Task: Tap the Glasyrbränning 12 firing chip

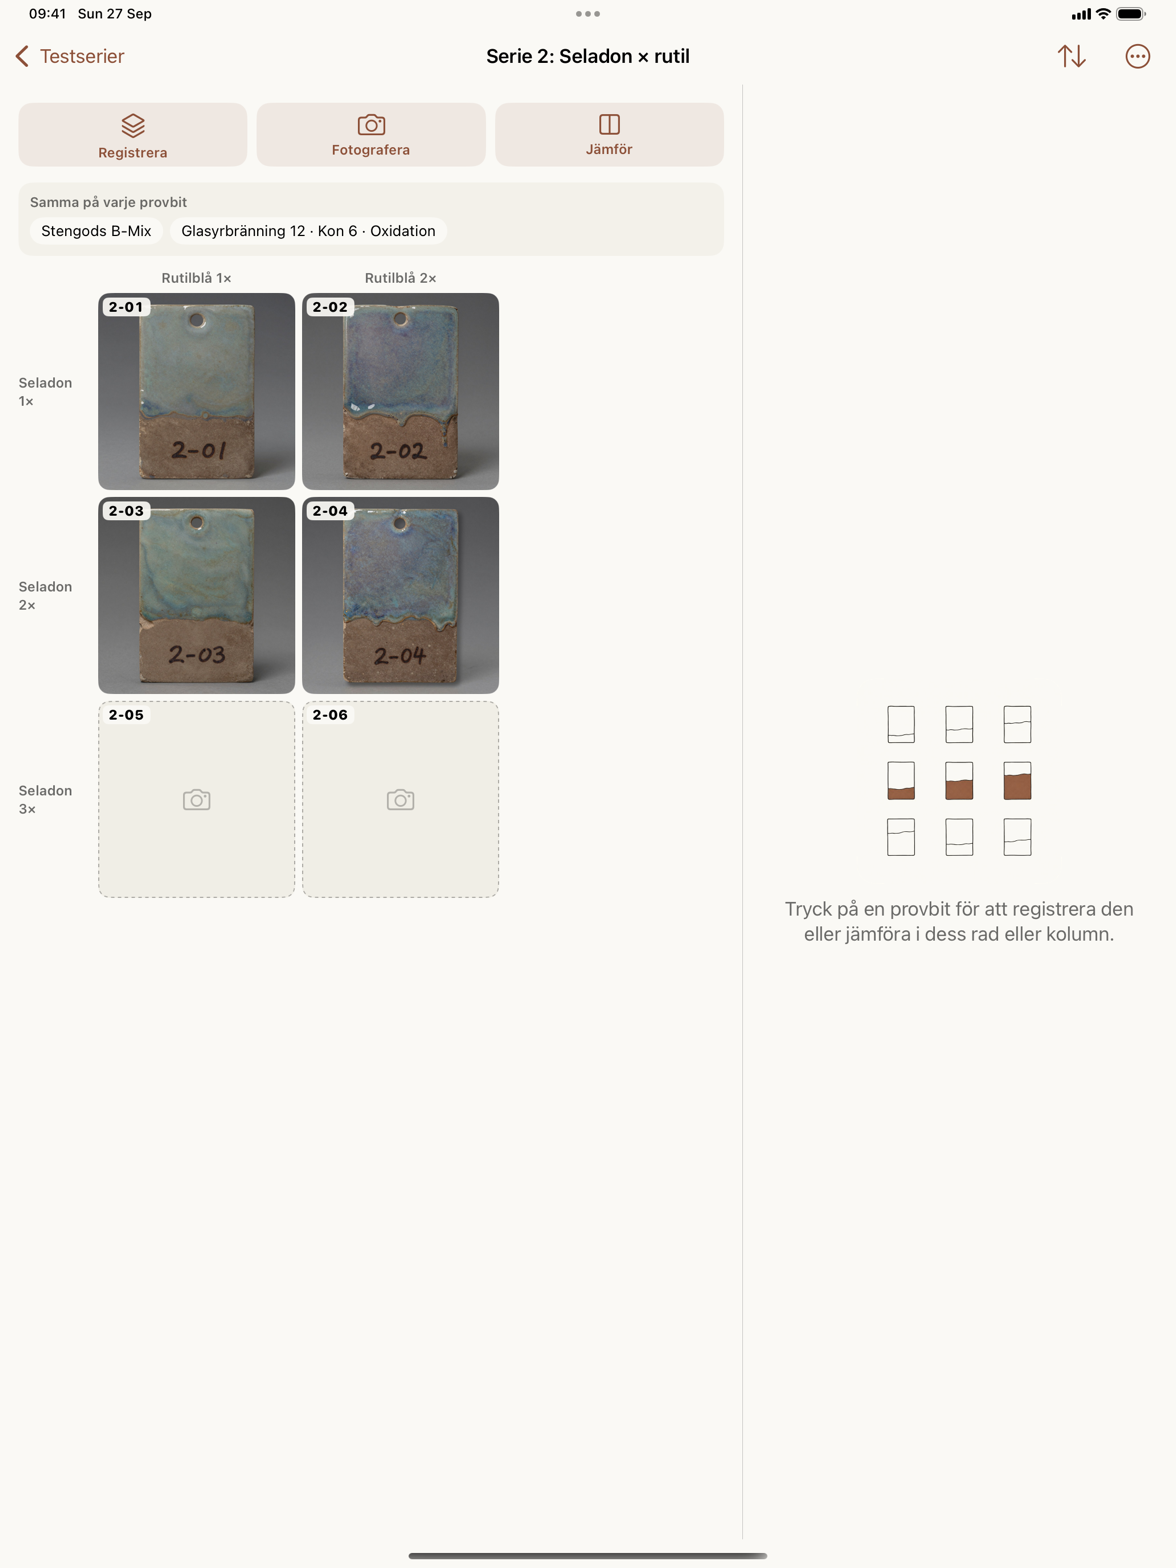Action: click(308, 231)
